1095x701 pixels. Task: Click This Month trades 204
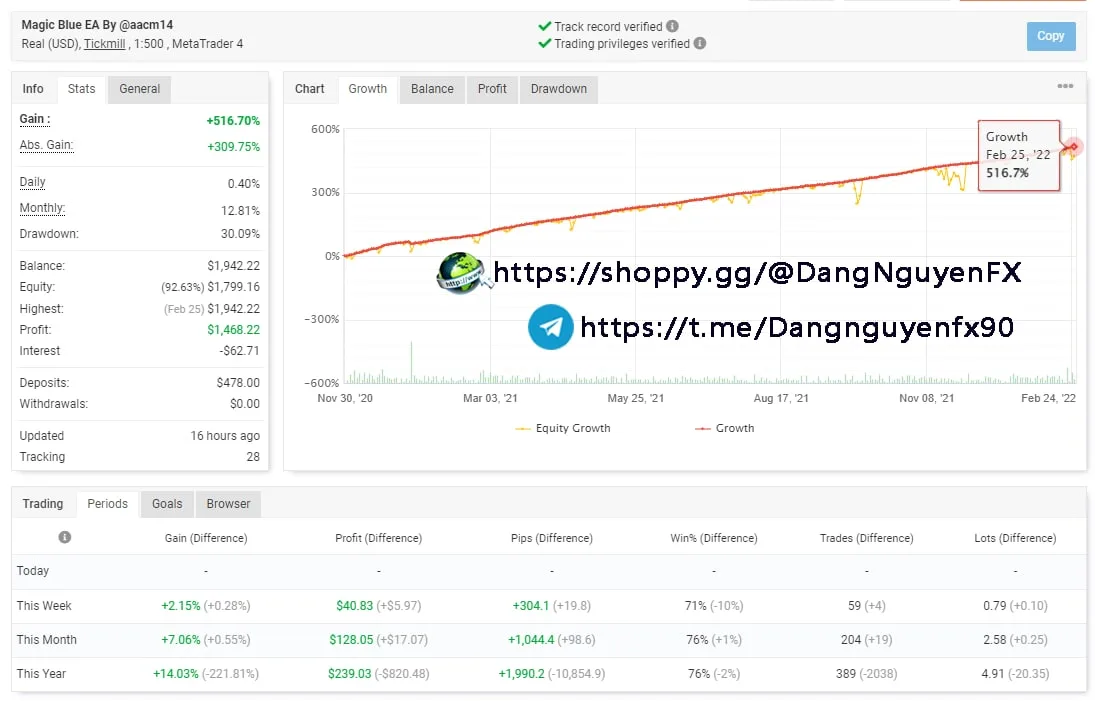[x=851, y=640]
